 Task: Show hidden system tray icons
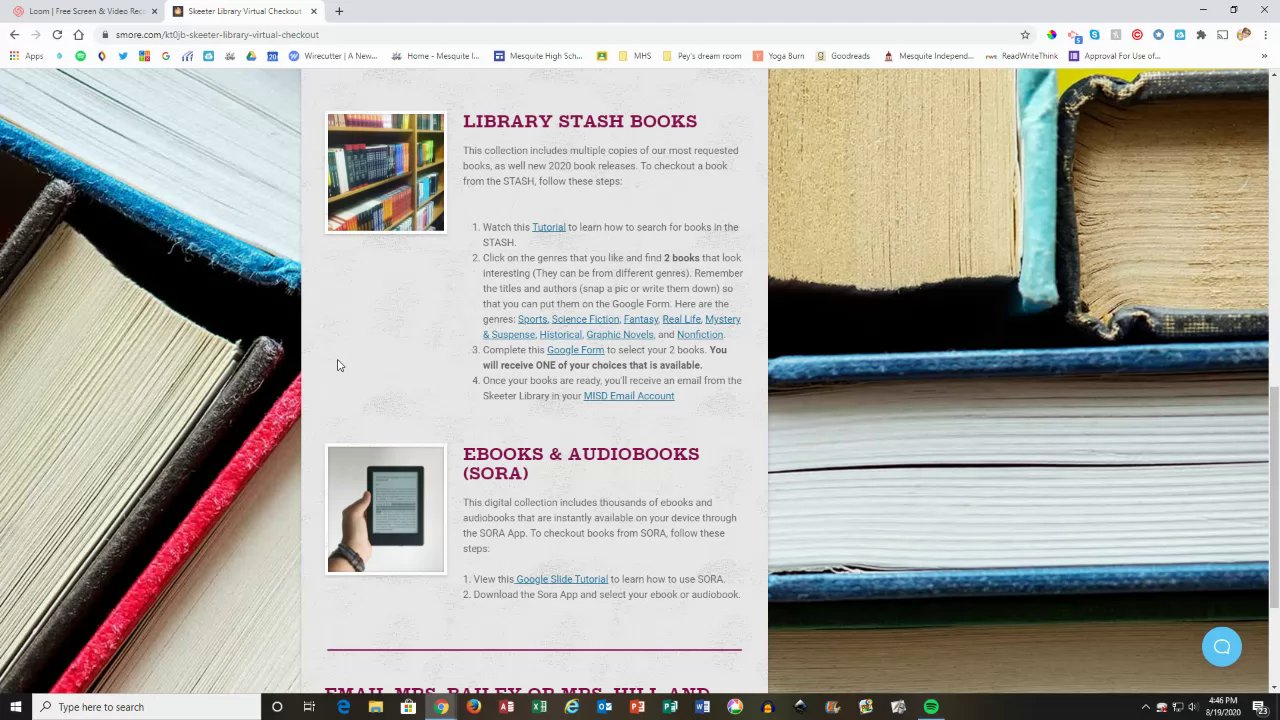[x=1146, y=707]
